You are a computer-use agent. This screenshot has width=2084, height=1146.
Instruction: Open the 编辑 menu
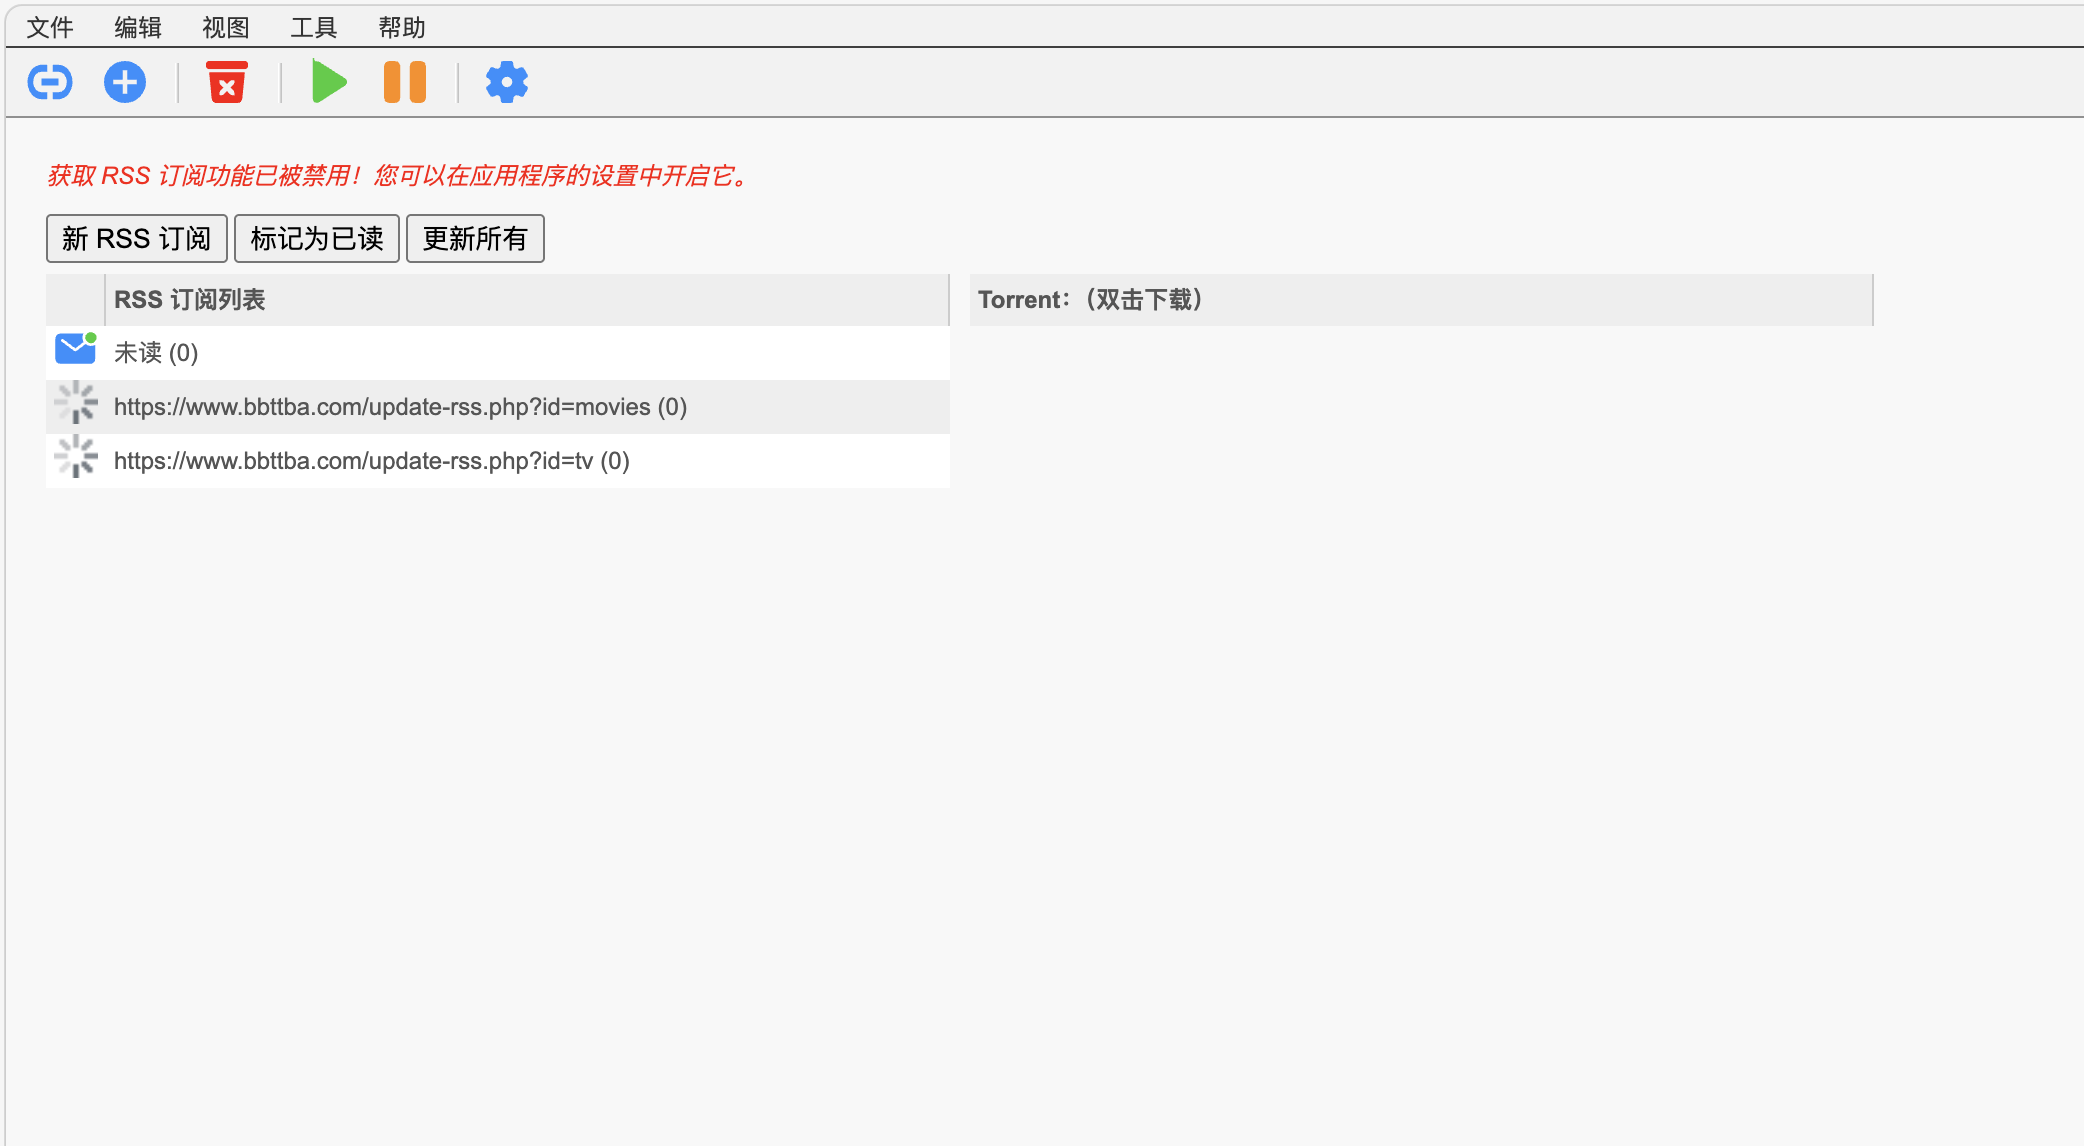point(138,27)
